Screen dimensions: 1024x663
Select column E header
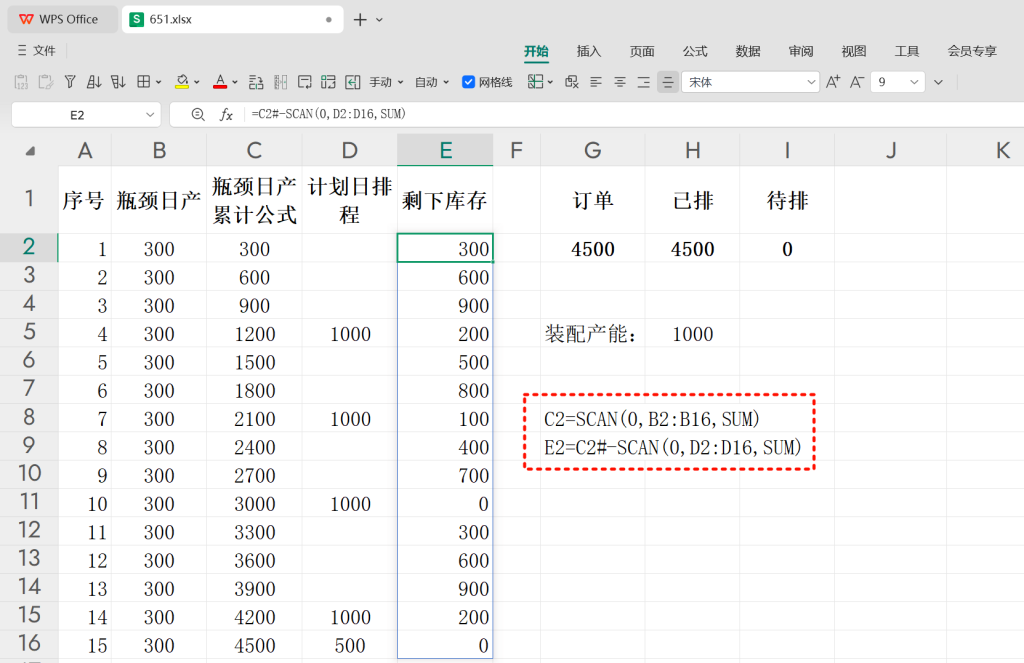[x=445, y=150]
